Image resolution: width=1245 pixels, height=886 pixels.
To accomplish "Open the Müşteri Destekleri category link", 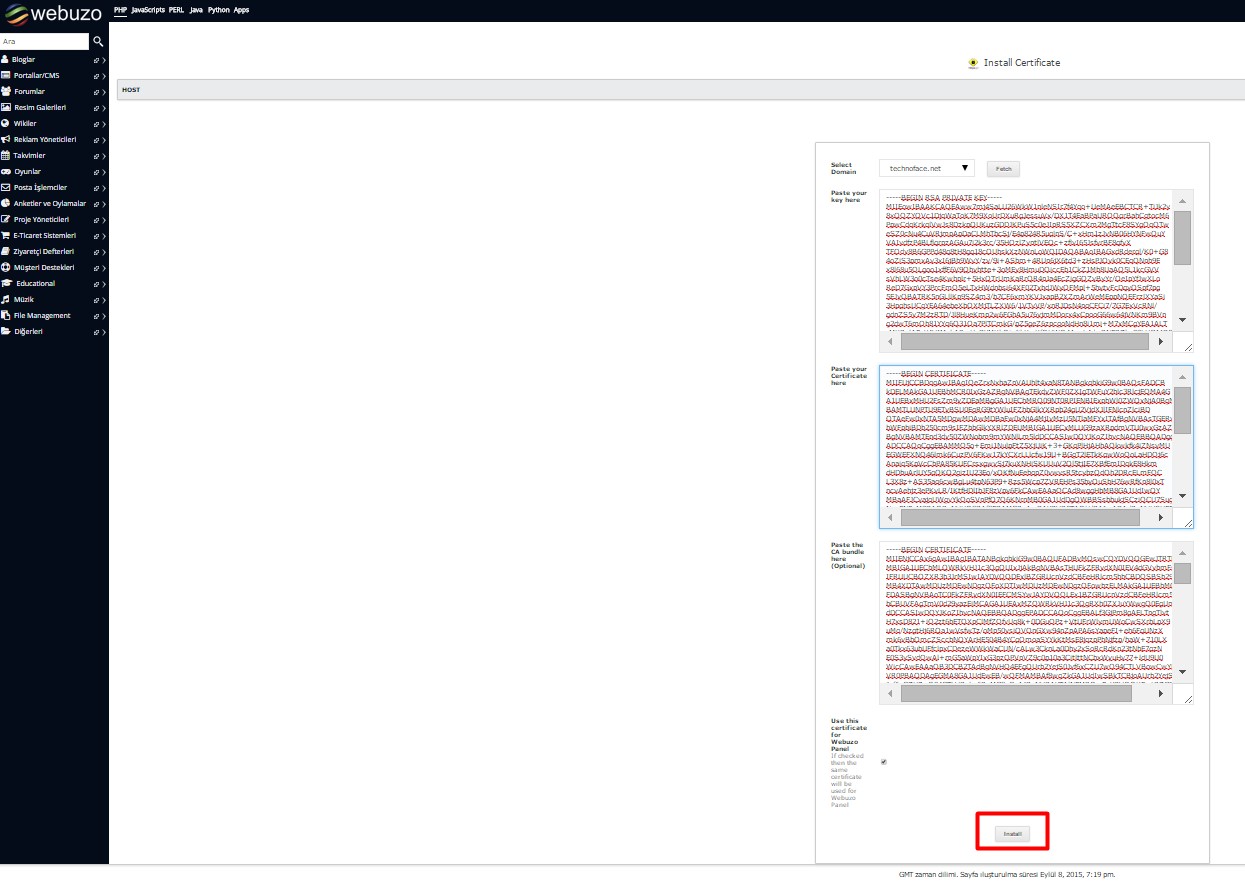I will pyautogui.click(x=45, y=267).
